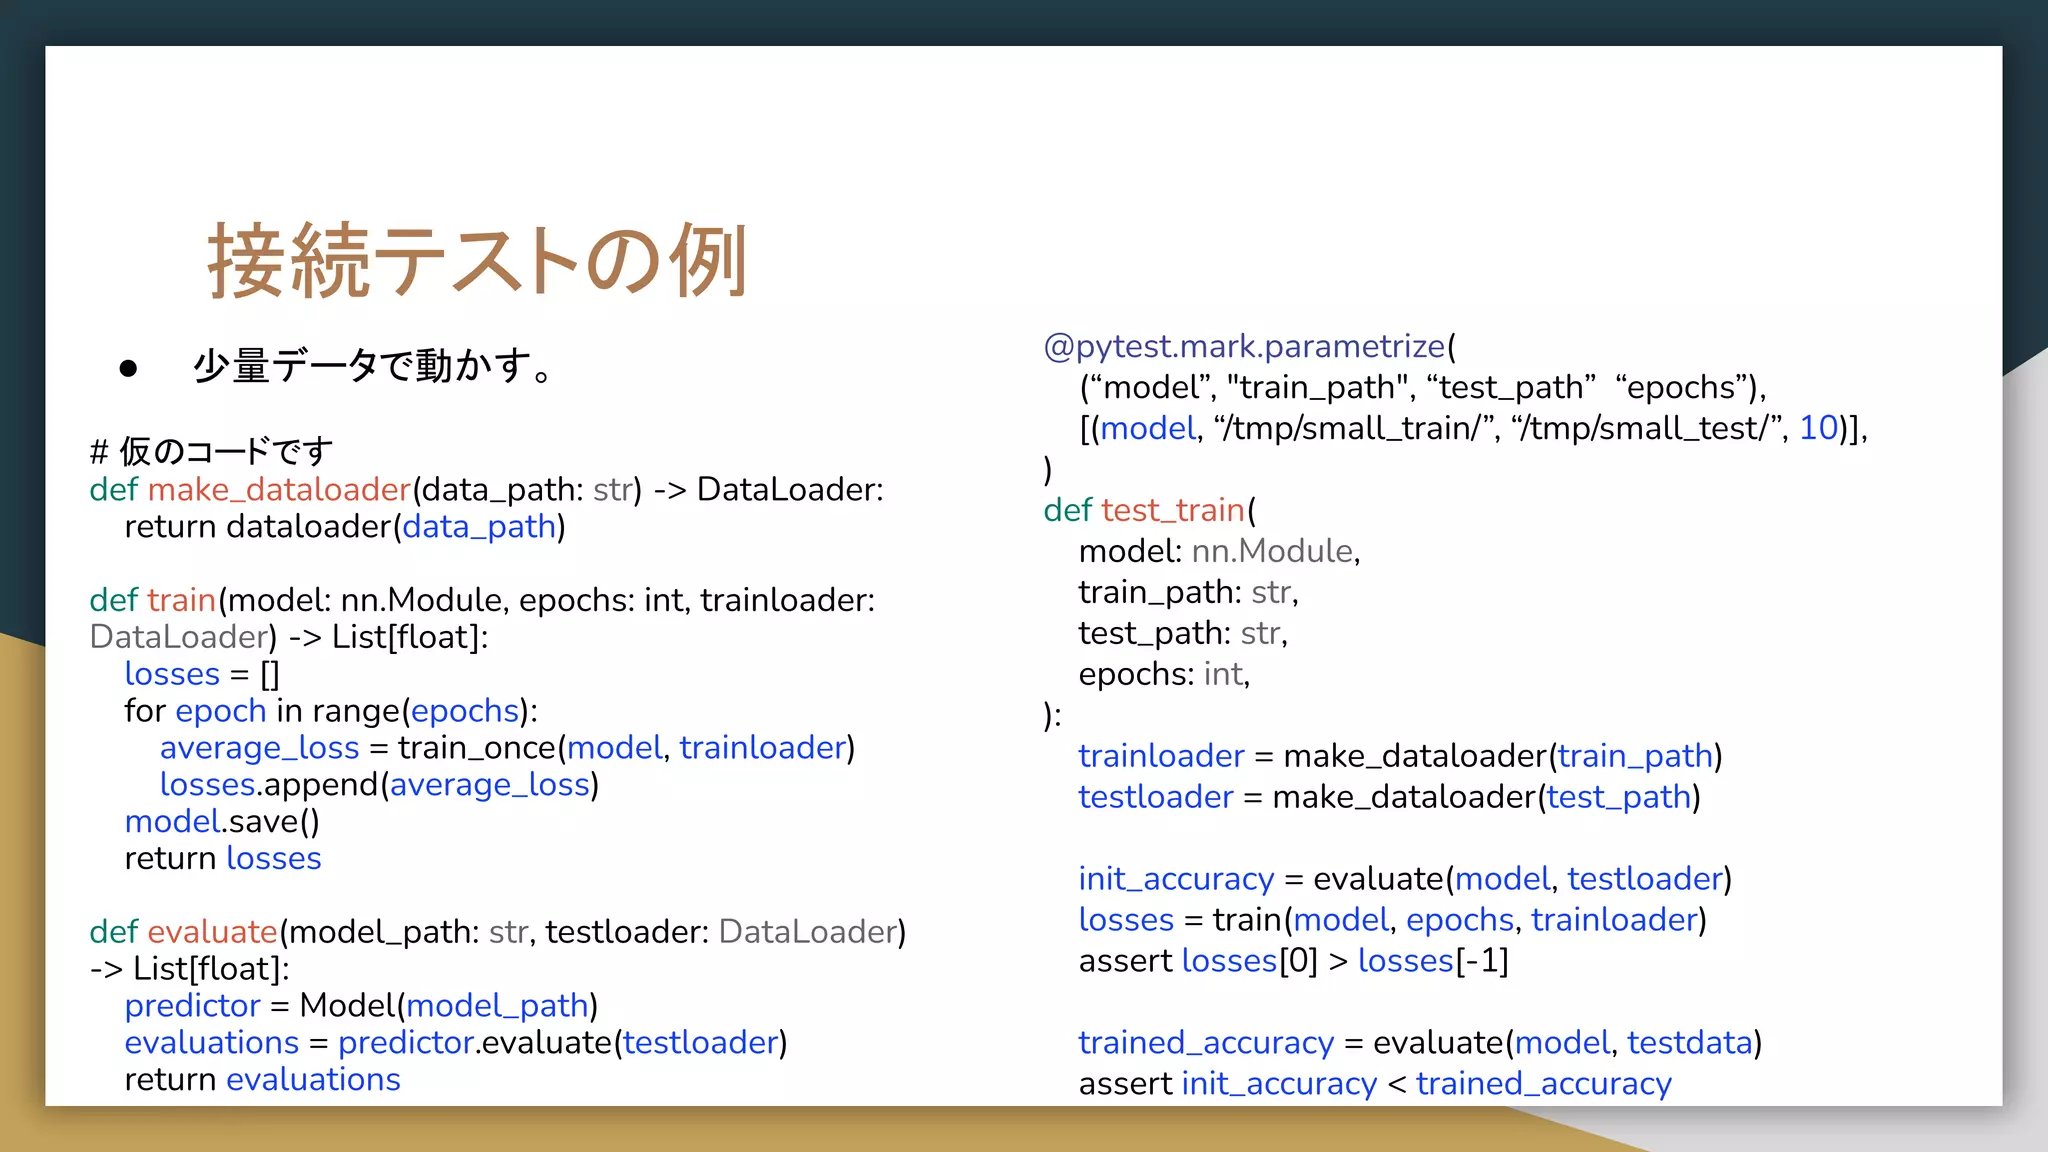Click the def make_dataloader line
This screenshot has height=1152, width=2048.
click(486, 489)
